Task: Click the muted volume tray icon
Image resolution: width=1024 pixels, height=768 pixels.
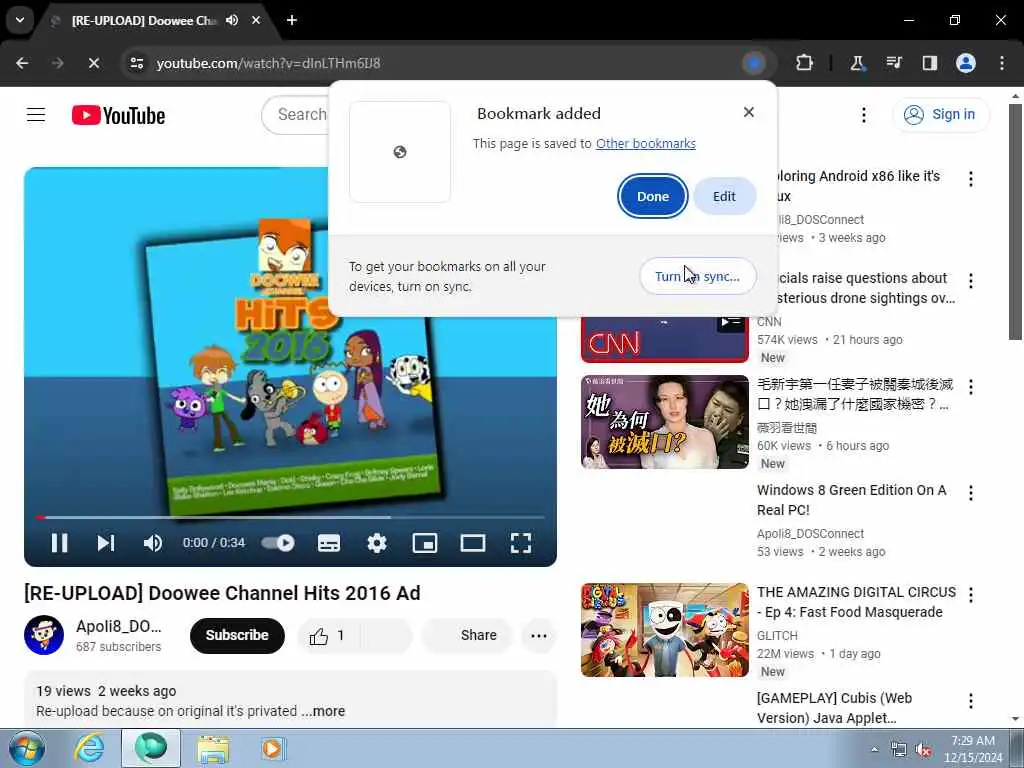Action: 923,750
